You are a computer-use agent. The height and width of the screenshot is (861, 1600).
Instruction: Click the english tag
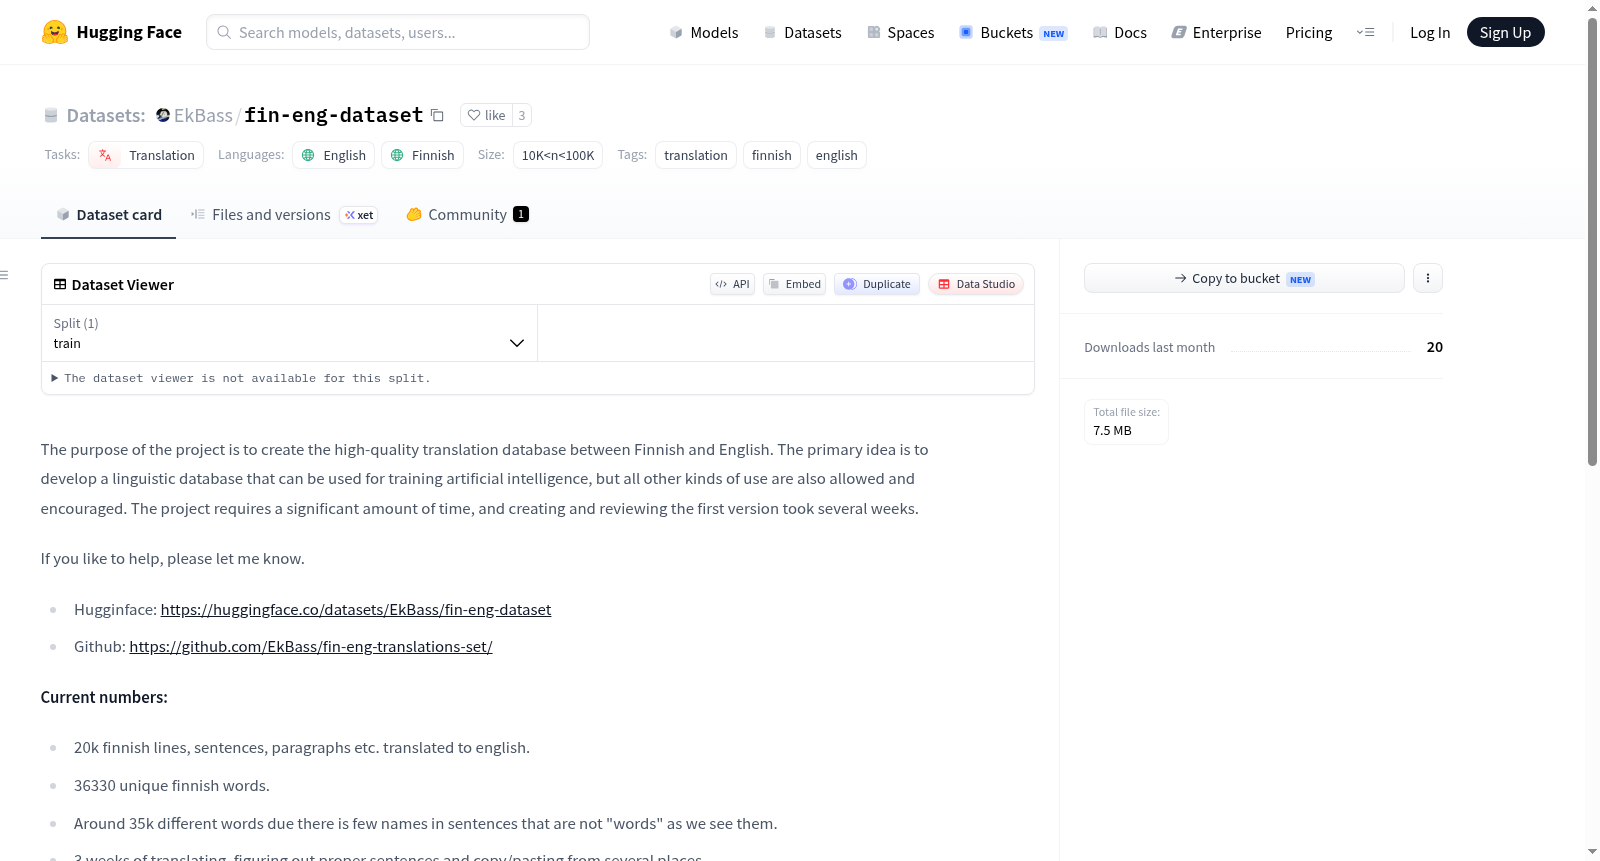point(837,155)
